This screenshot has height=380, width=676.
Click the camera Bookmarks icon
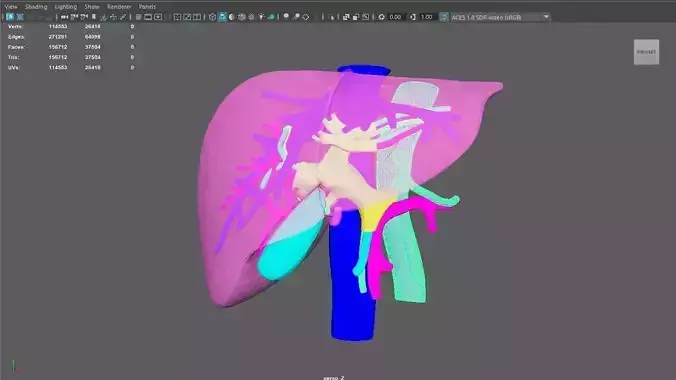click(94, 17)
